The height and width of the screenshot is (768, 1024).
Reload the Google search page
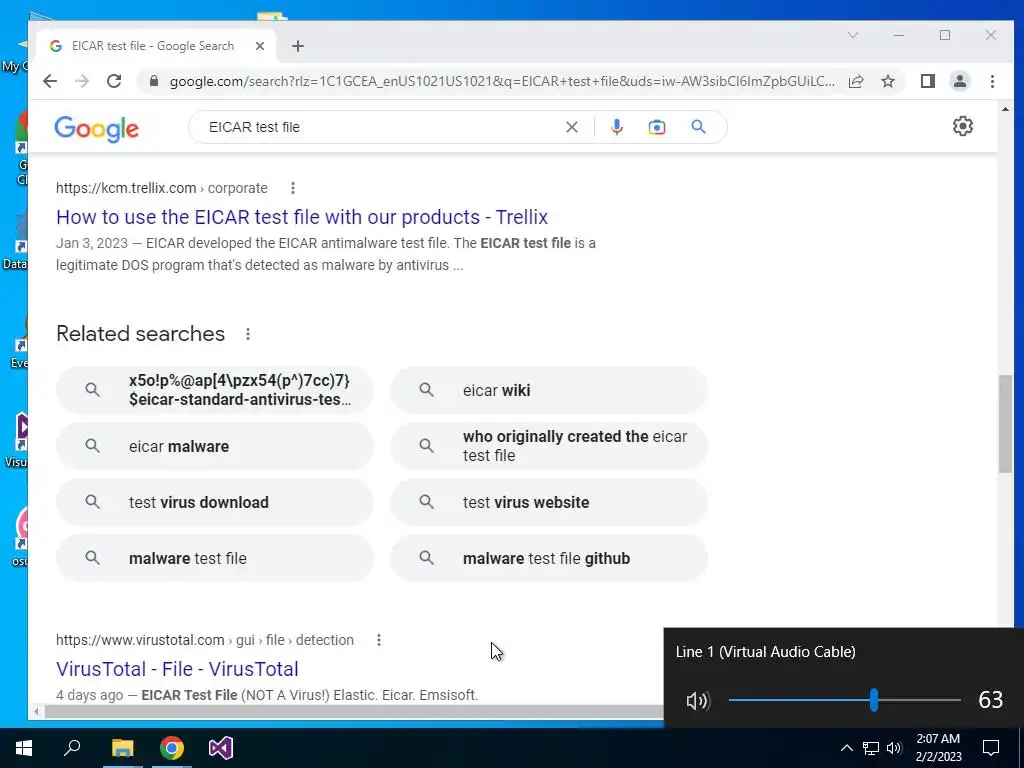coord(114,81)
